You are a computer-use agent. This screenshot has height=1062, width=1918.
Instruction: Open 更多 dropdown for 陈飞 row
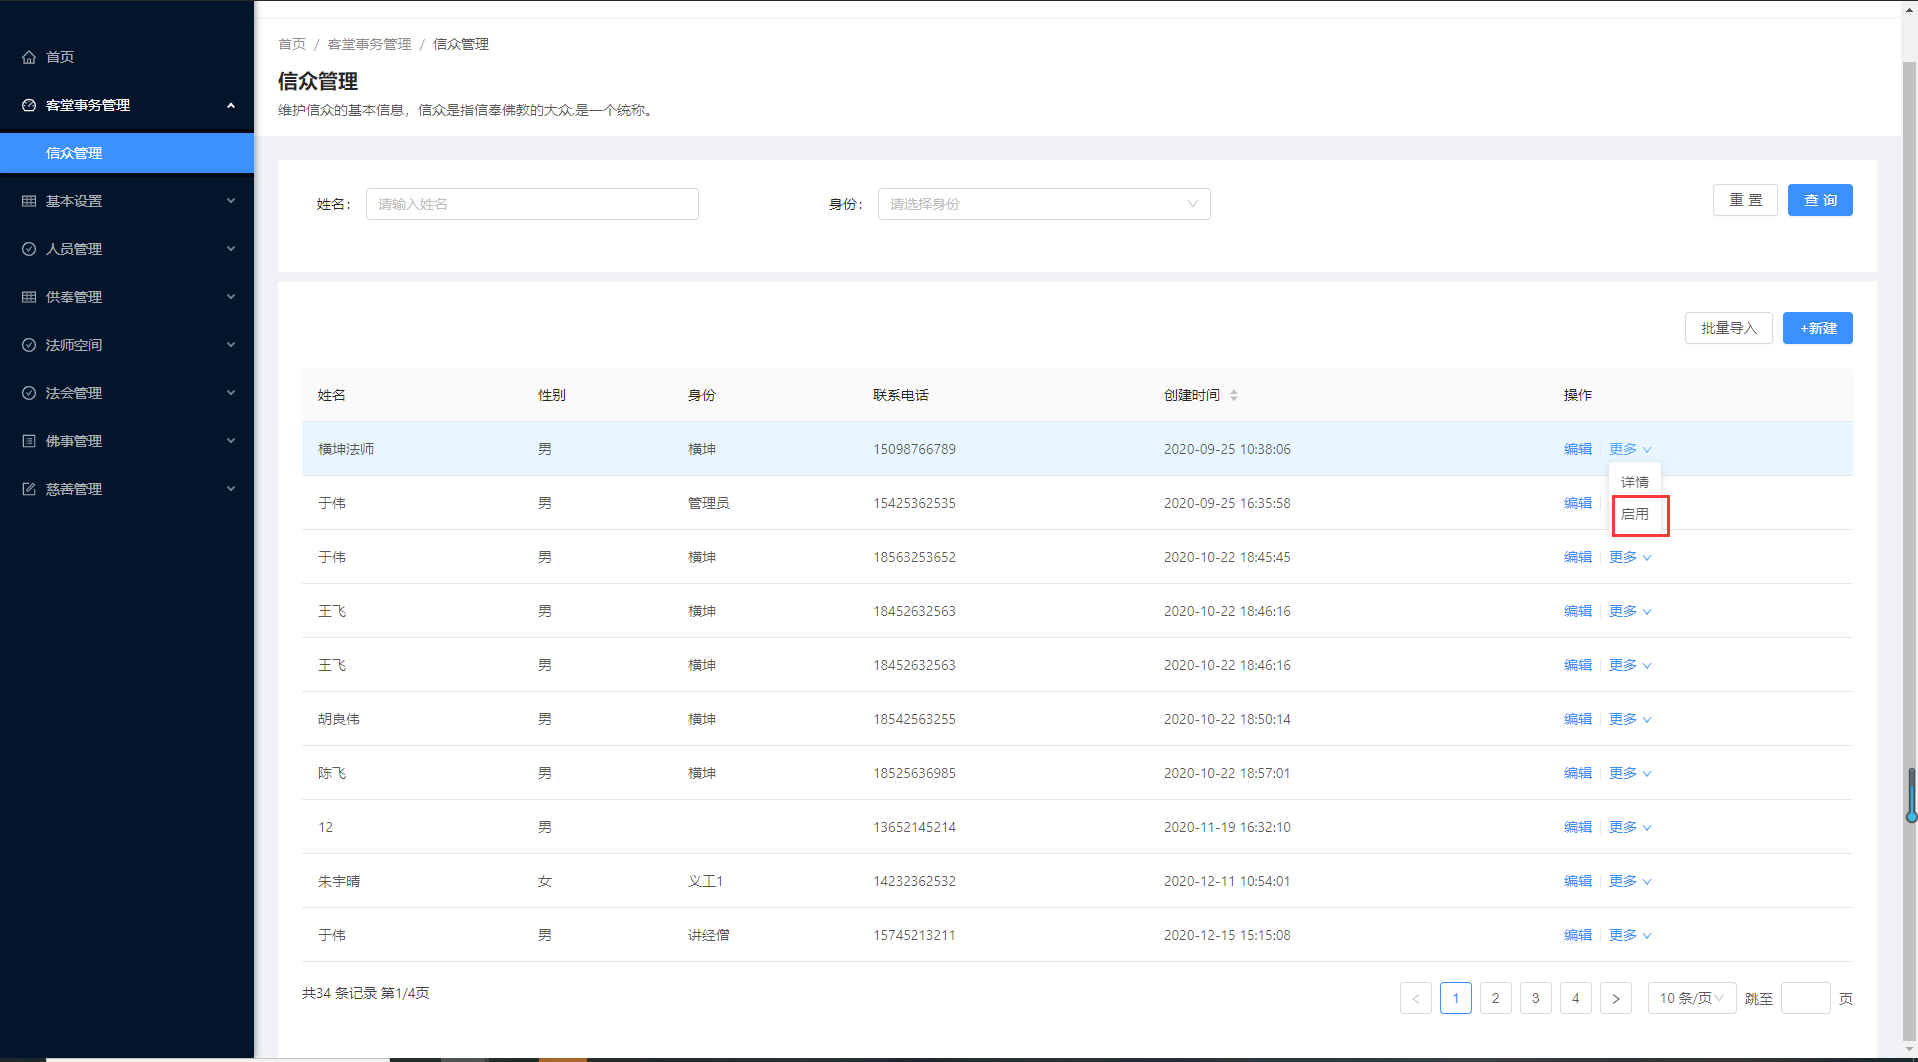1630,773
